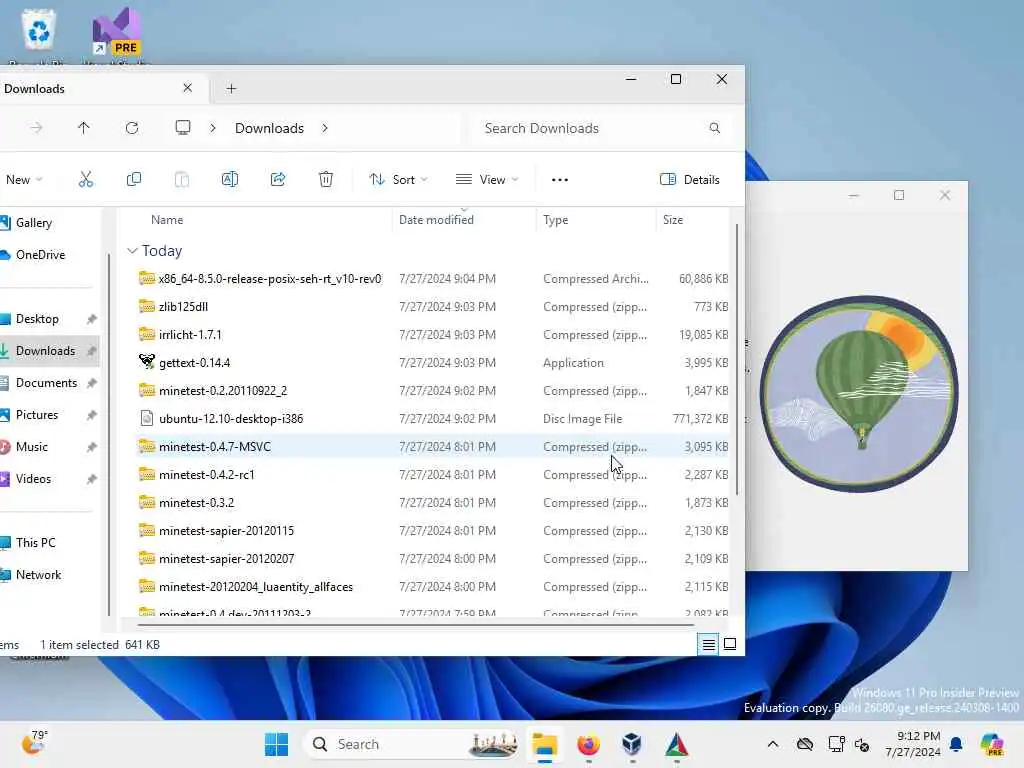Open the New dropdown menu
Image resolution: width=1024 pixels, height=768 pixels.
pos(24,180)
